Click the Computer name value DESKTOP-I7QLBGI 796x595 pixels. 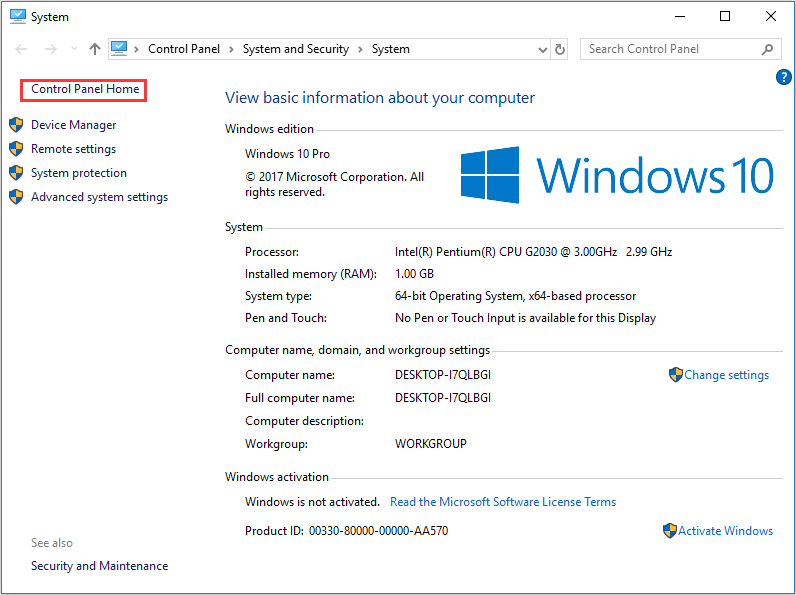tap(443, 375)
